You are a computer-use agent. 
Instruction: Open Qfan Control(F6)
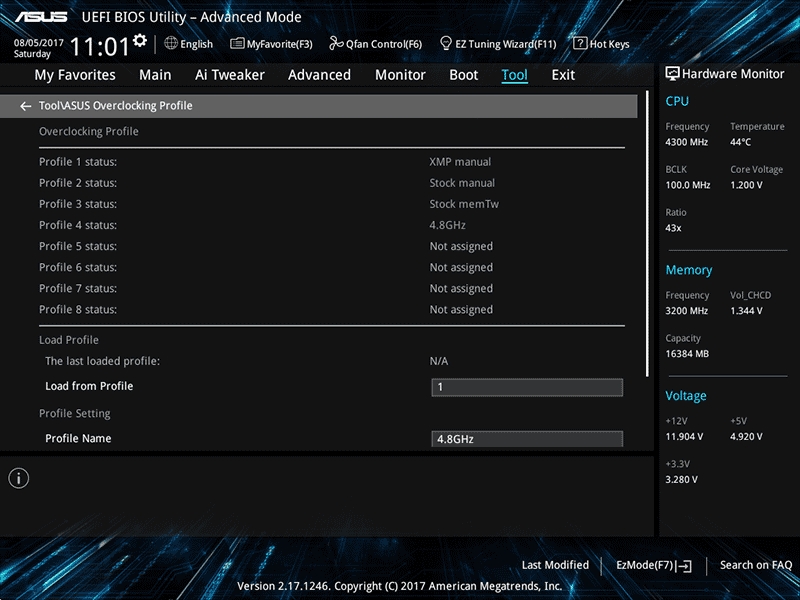(376, 44)
